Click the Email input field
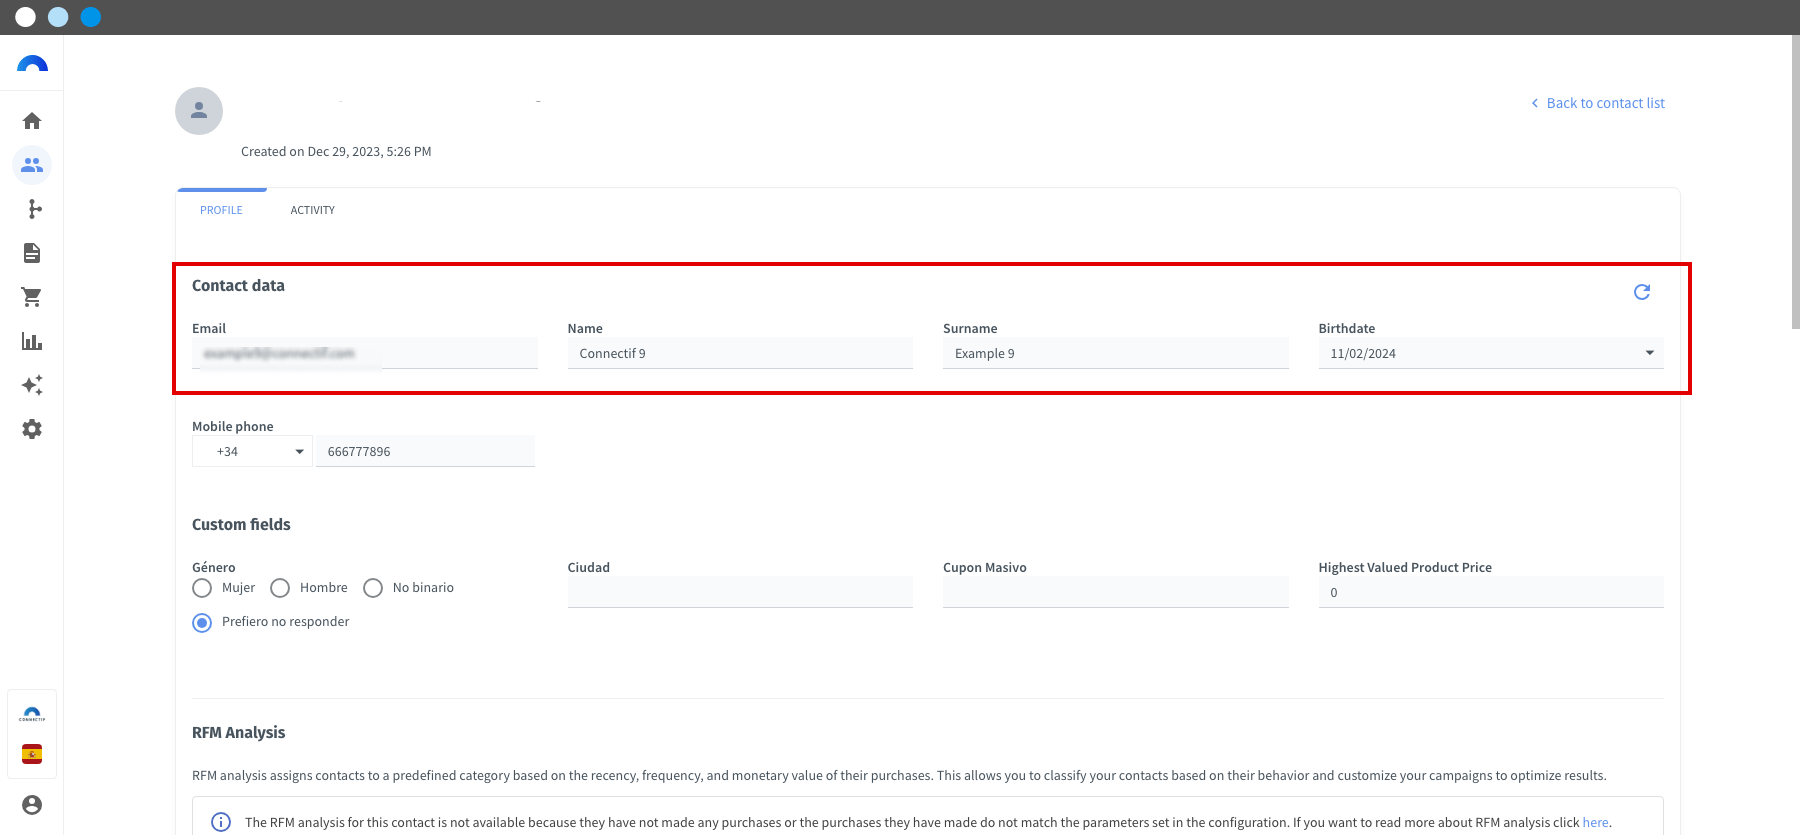Image resolution: width=1800 pixels, height=835 pixels. 365,353
